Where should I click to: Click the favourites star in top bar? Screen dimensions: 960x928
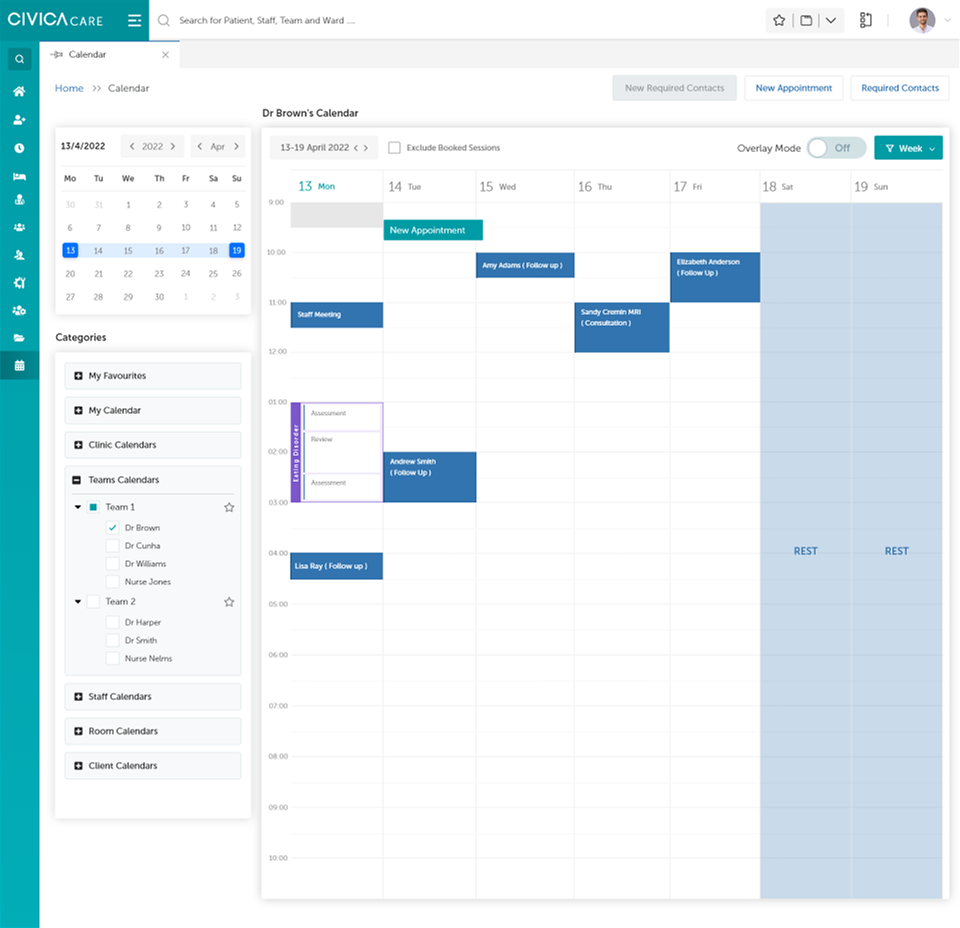[779, 20]
